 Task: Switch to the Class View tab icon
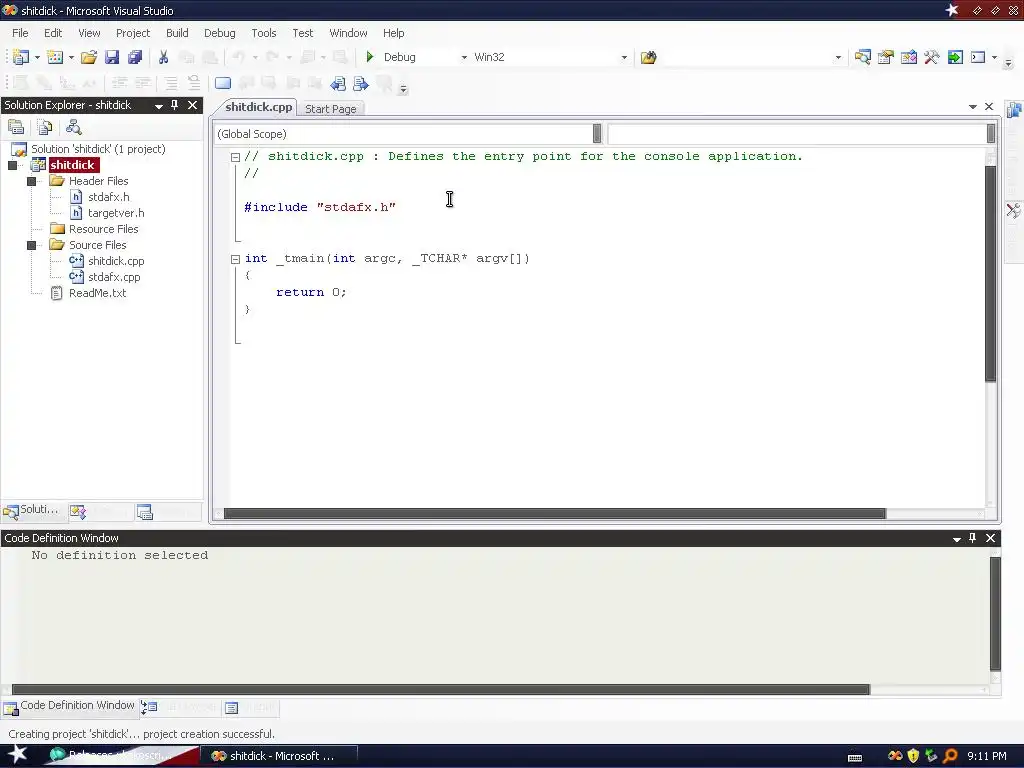tap(78, 512)
